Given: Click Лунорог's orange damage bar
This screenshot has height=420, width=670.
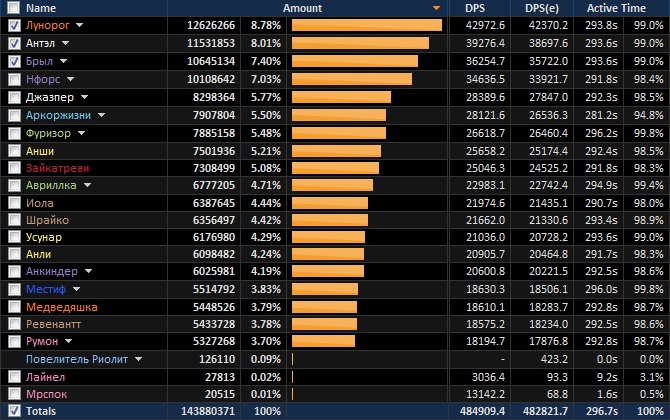Looking at the screenshot, I should (366, 25).
